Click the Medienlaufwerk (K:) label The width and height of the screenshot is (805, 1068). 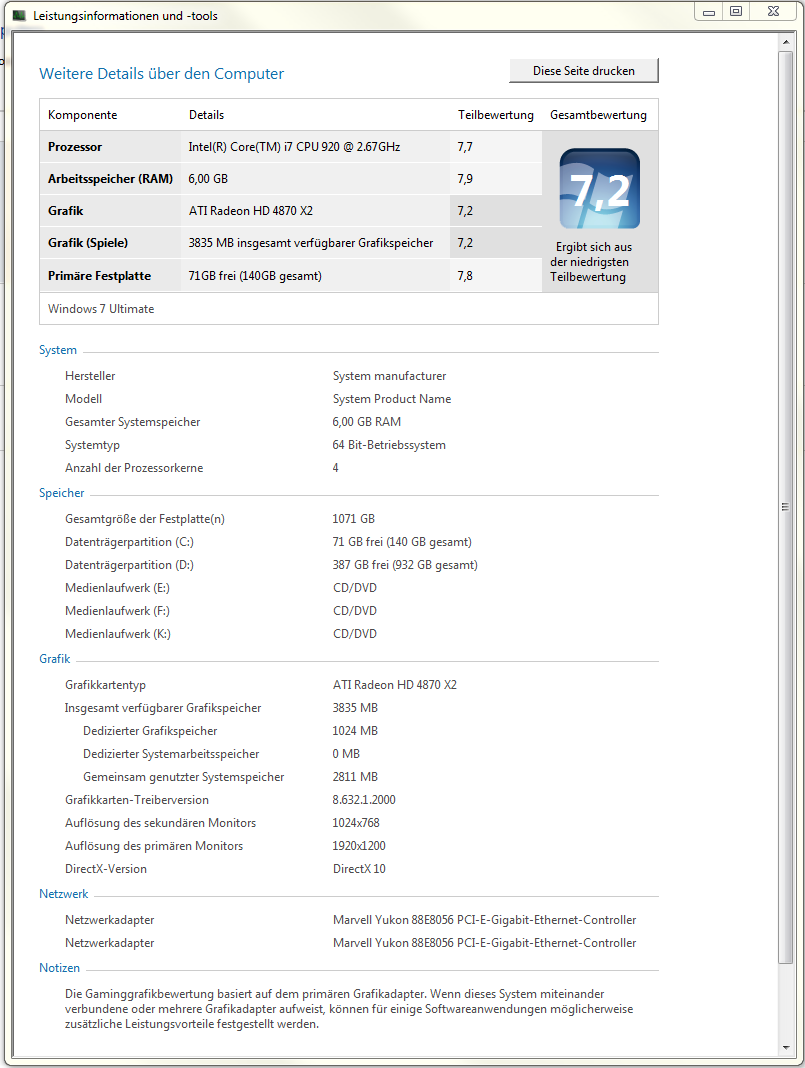click(x=118, y=634)
